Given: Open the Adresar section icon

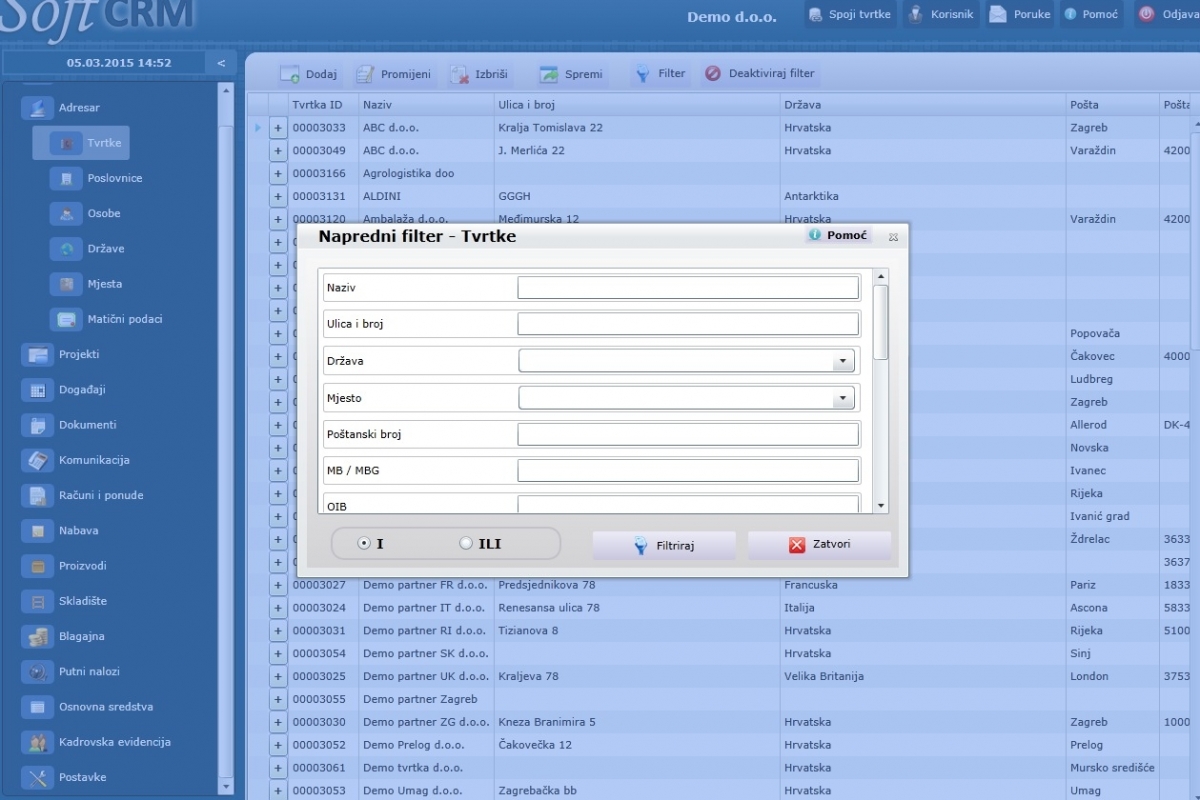Looking at the screenshot, I should tap(38, 108).
